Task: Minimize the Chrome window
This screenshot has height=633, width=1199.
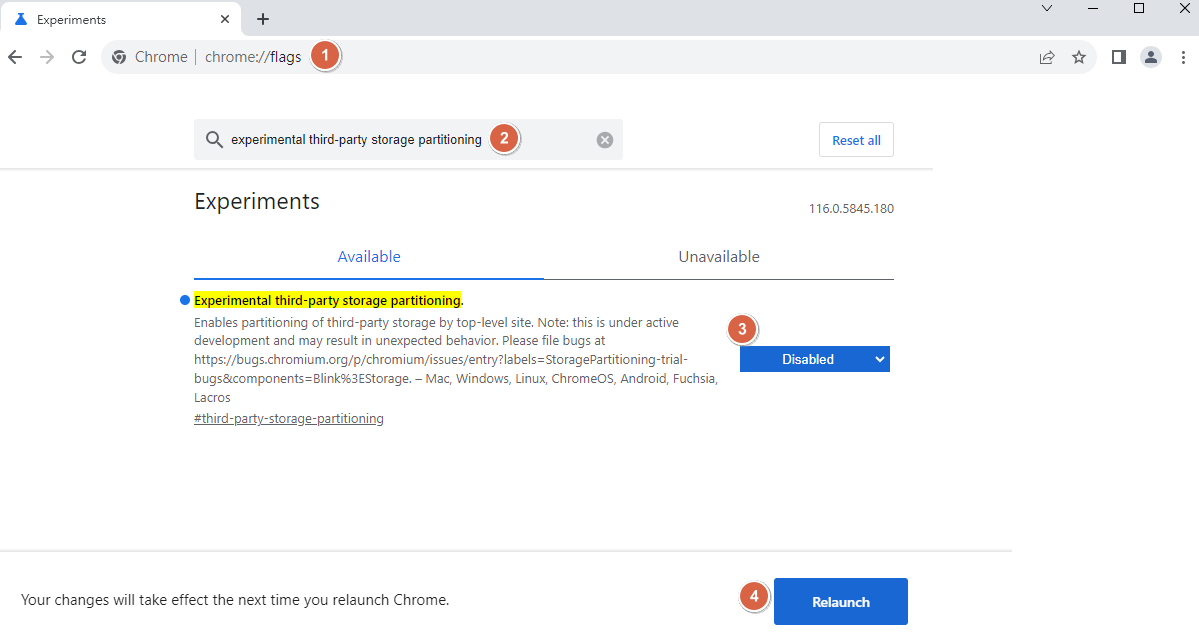Action: click(x=1093, y=8)
